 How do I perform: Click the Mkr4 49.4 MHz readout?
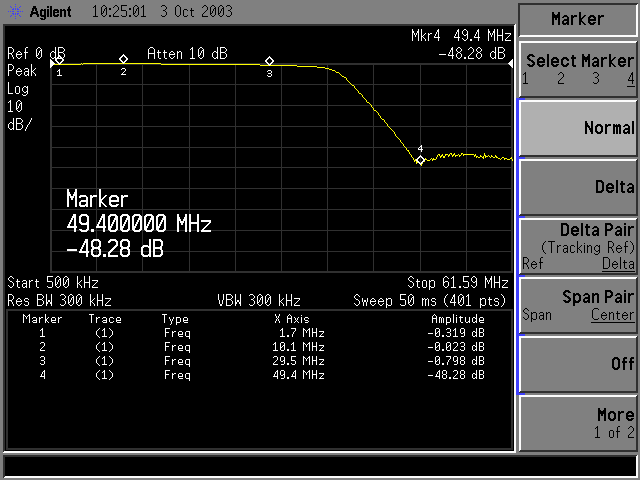tap(461, 36)
